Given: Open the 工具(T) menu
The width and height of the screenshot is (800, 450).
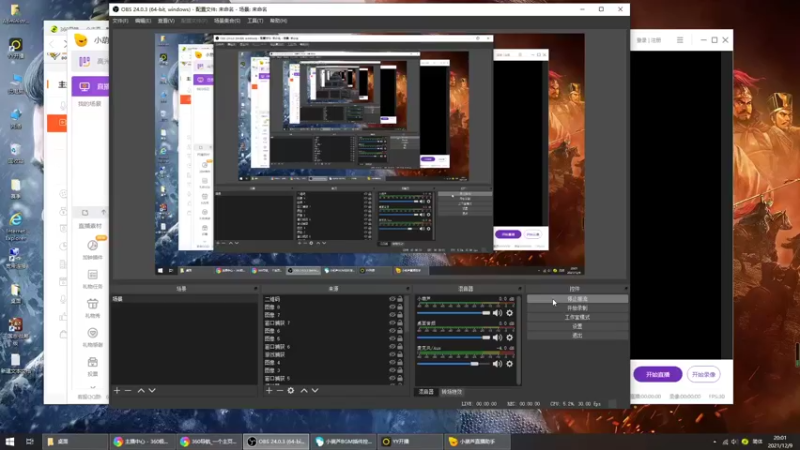Looking at the screenshot, I should tap(255, 21).
